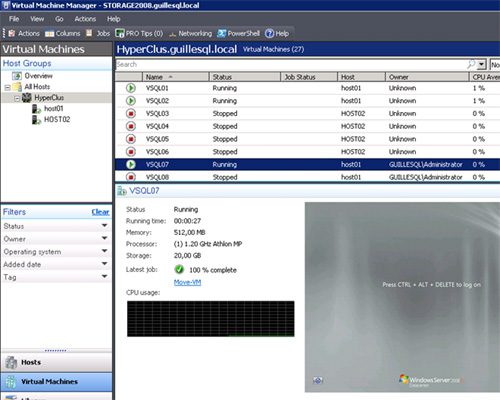Select host01 in the host tree
The width and height of the screenshot is (500, 400).
click(54, 109)
